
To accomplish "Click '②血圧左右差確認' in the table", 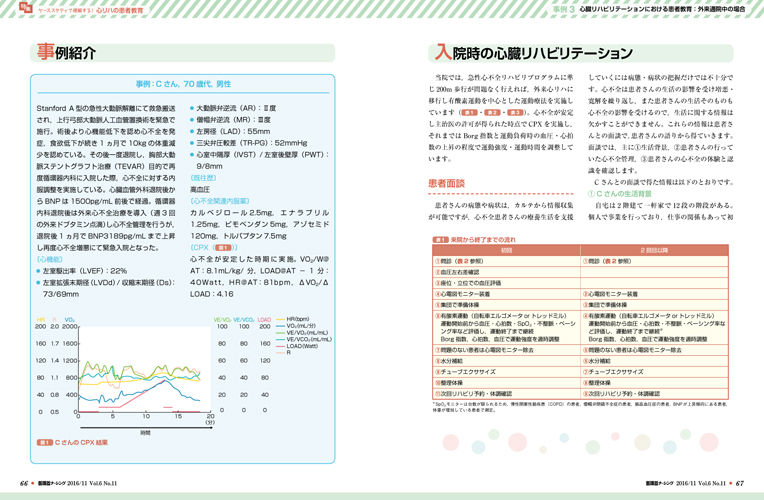I will click(457, 272).
